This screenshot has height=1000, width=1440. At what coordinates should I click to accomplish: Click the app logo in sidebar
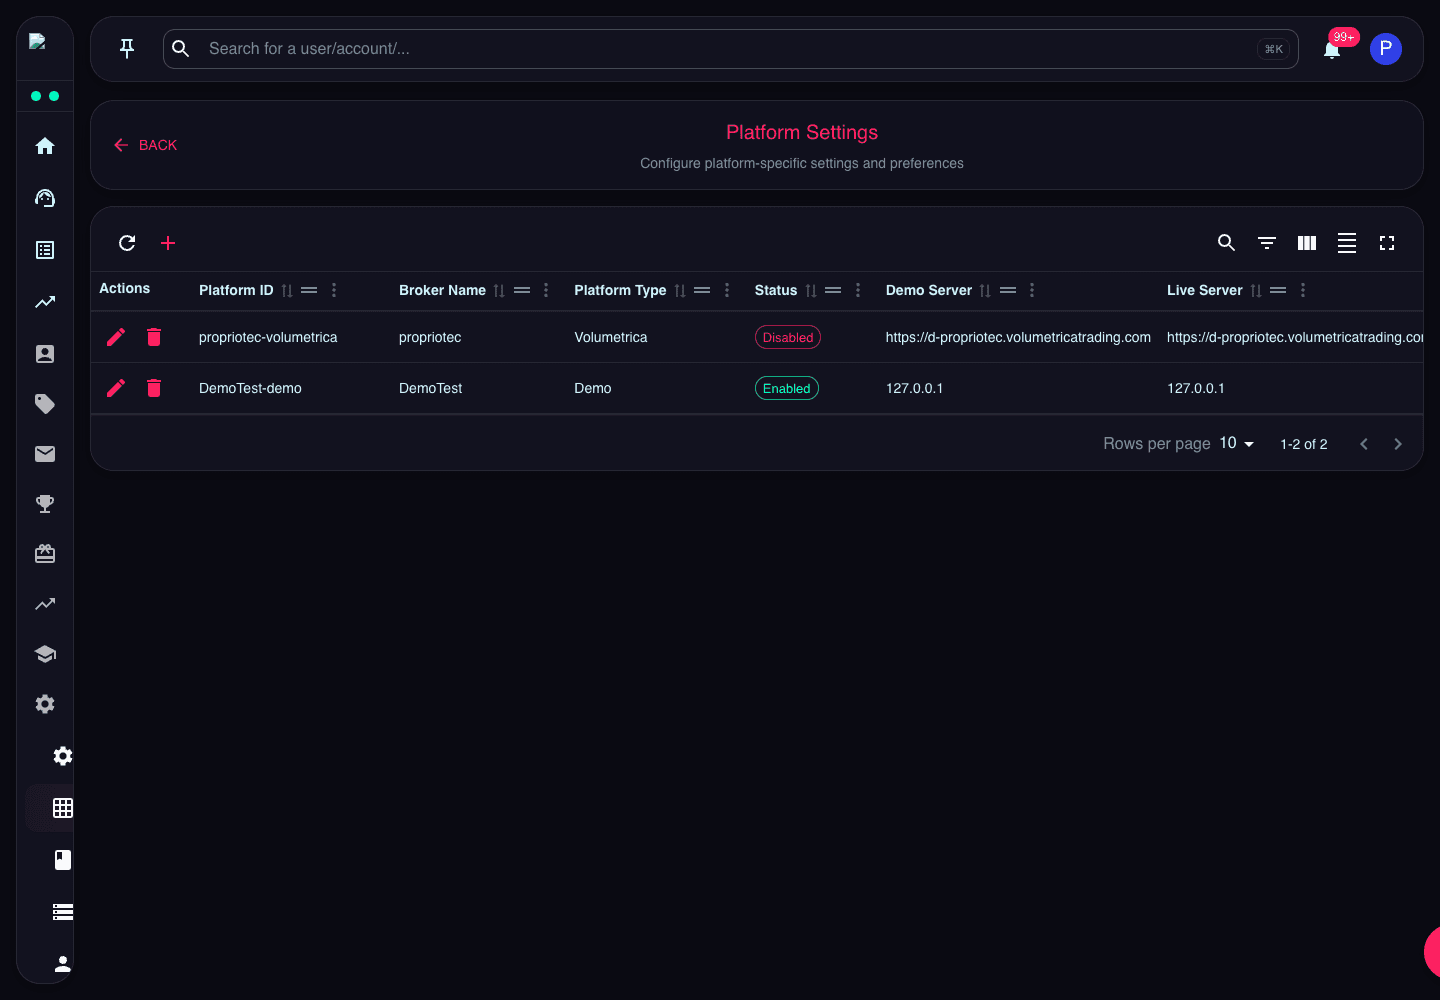(38, 42)
